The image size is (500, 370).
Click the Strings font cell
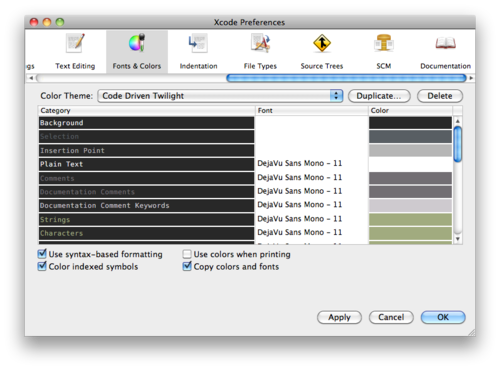[x=312, y=219]
